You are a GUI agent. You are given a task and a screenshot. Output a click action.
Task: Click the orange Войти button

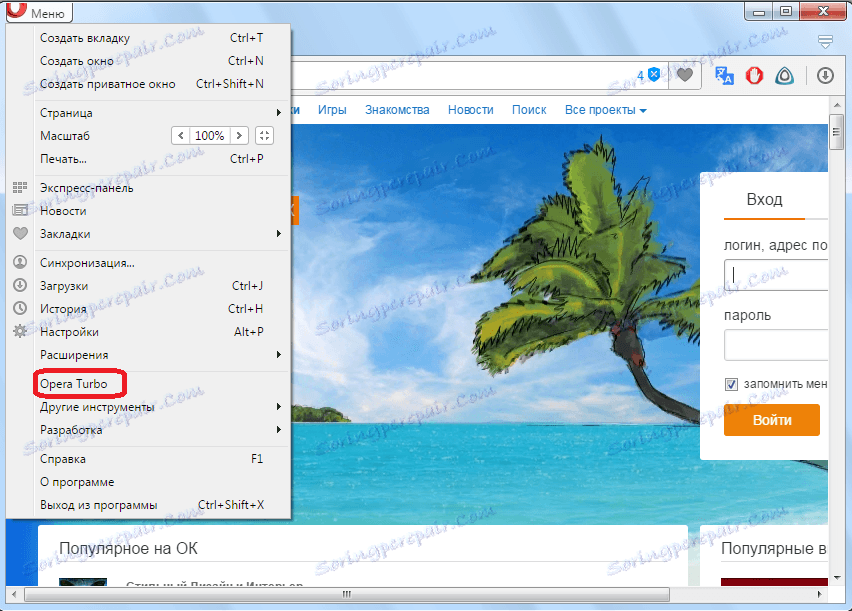772,420
